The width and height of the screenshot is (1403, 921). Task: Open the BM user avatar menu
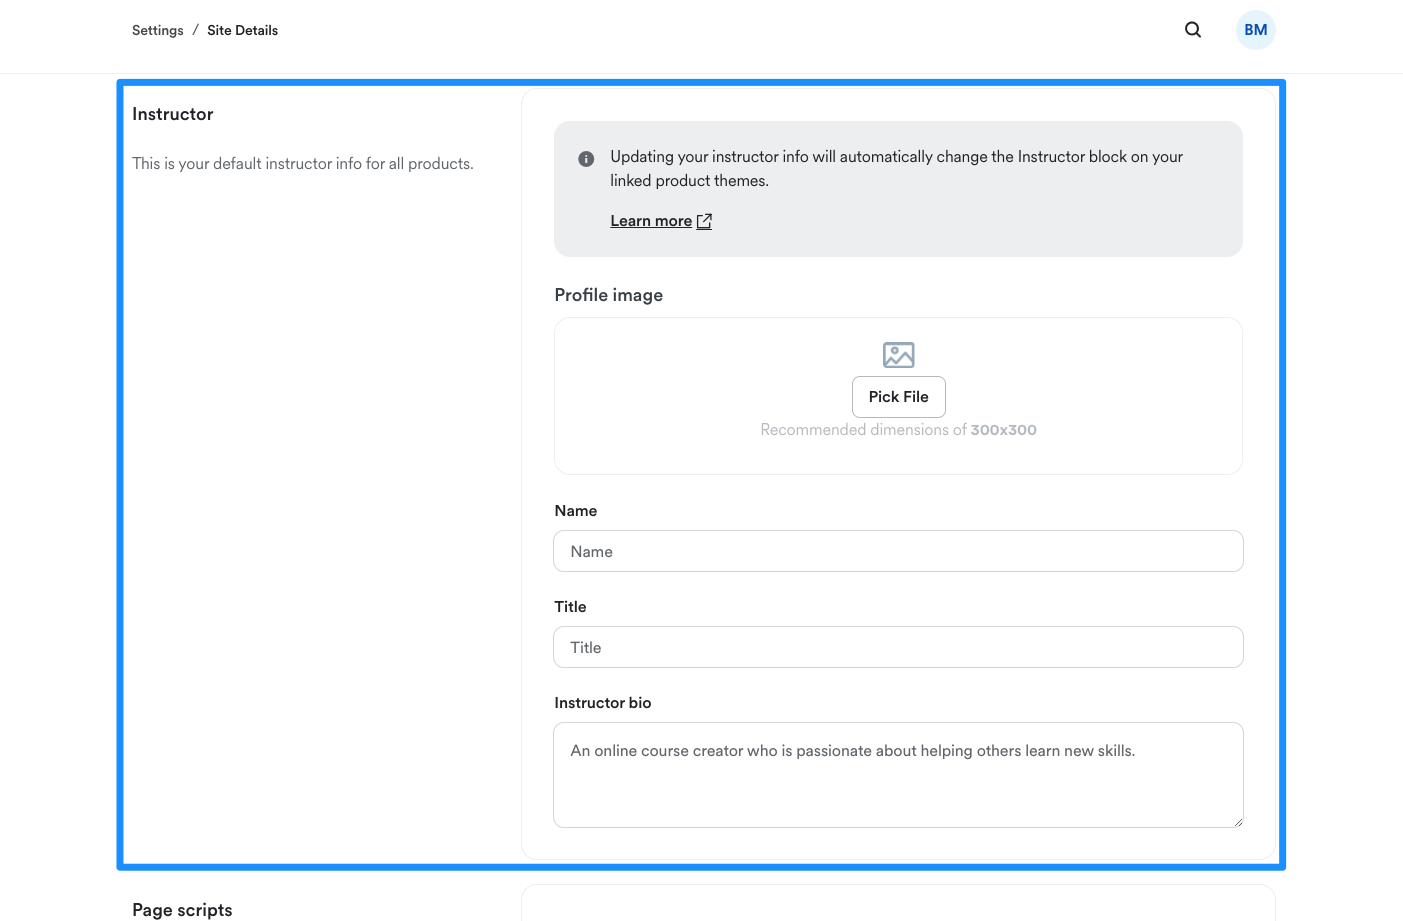(x=1256, y=30)
